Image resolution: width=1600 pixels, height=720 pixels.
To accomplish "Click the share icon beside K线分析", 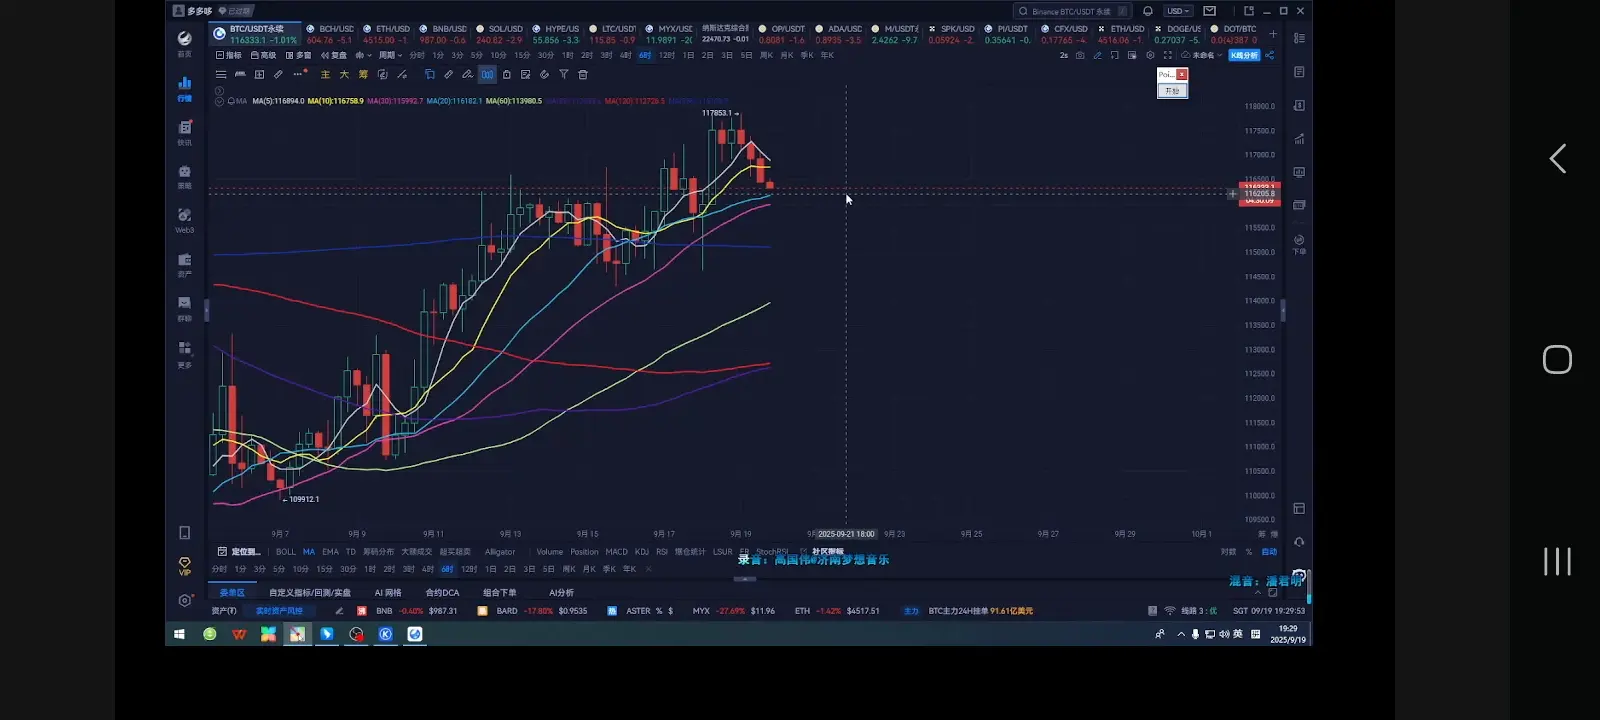I will 1269,55.
